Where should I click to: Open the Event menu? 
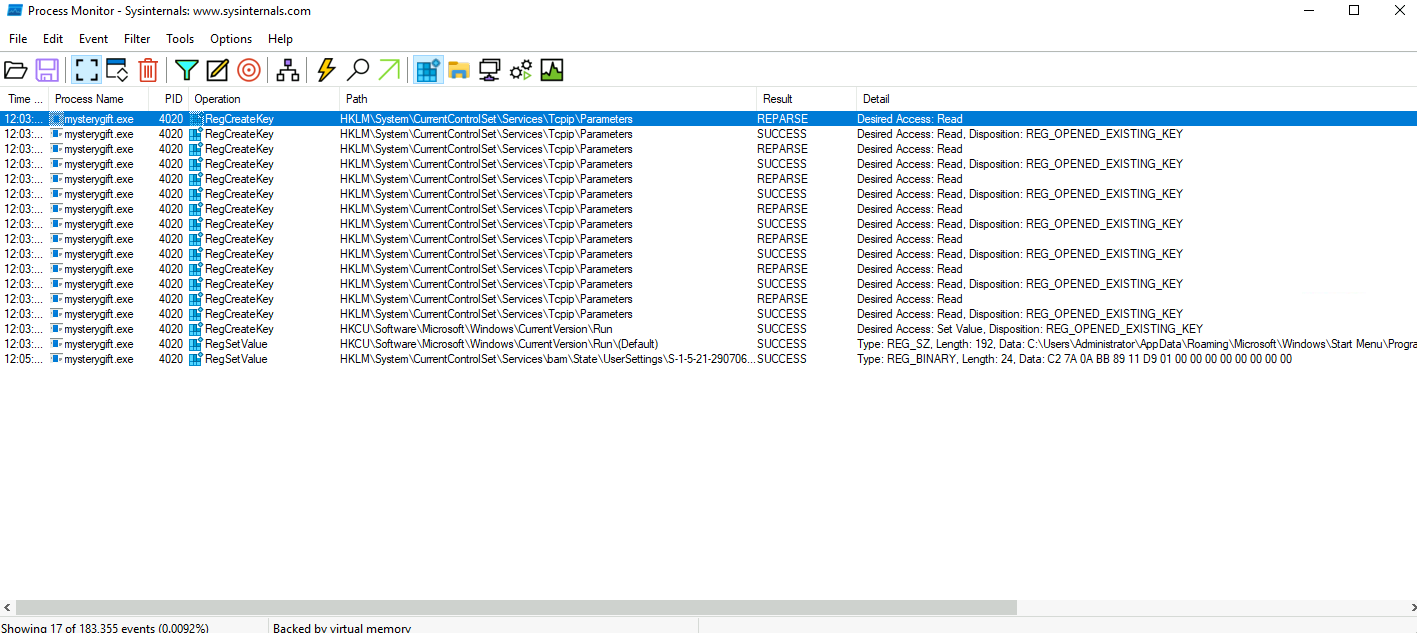tap(93, 39)
